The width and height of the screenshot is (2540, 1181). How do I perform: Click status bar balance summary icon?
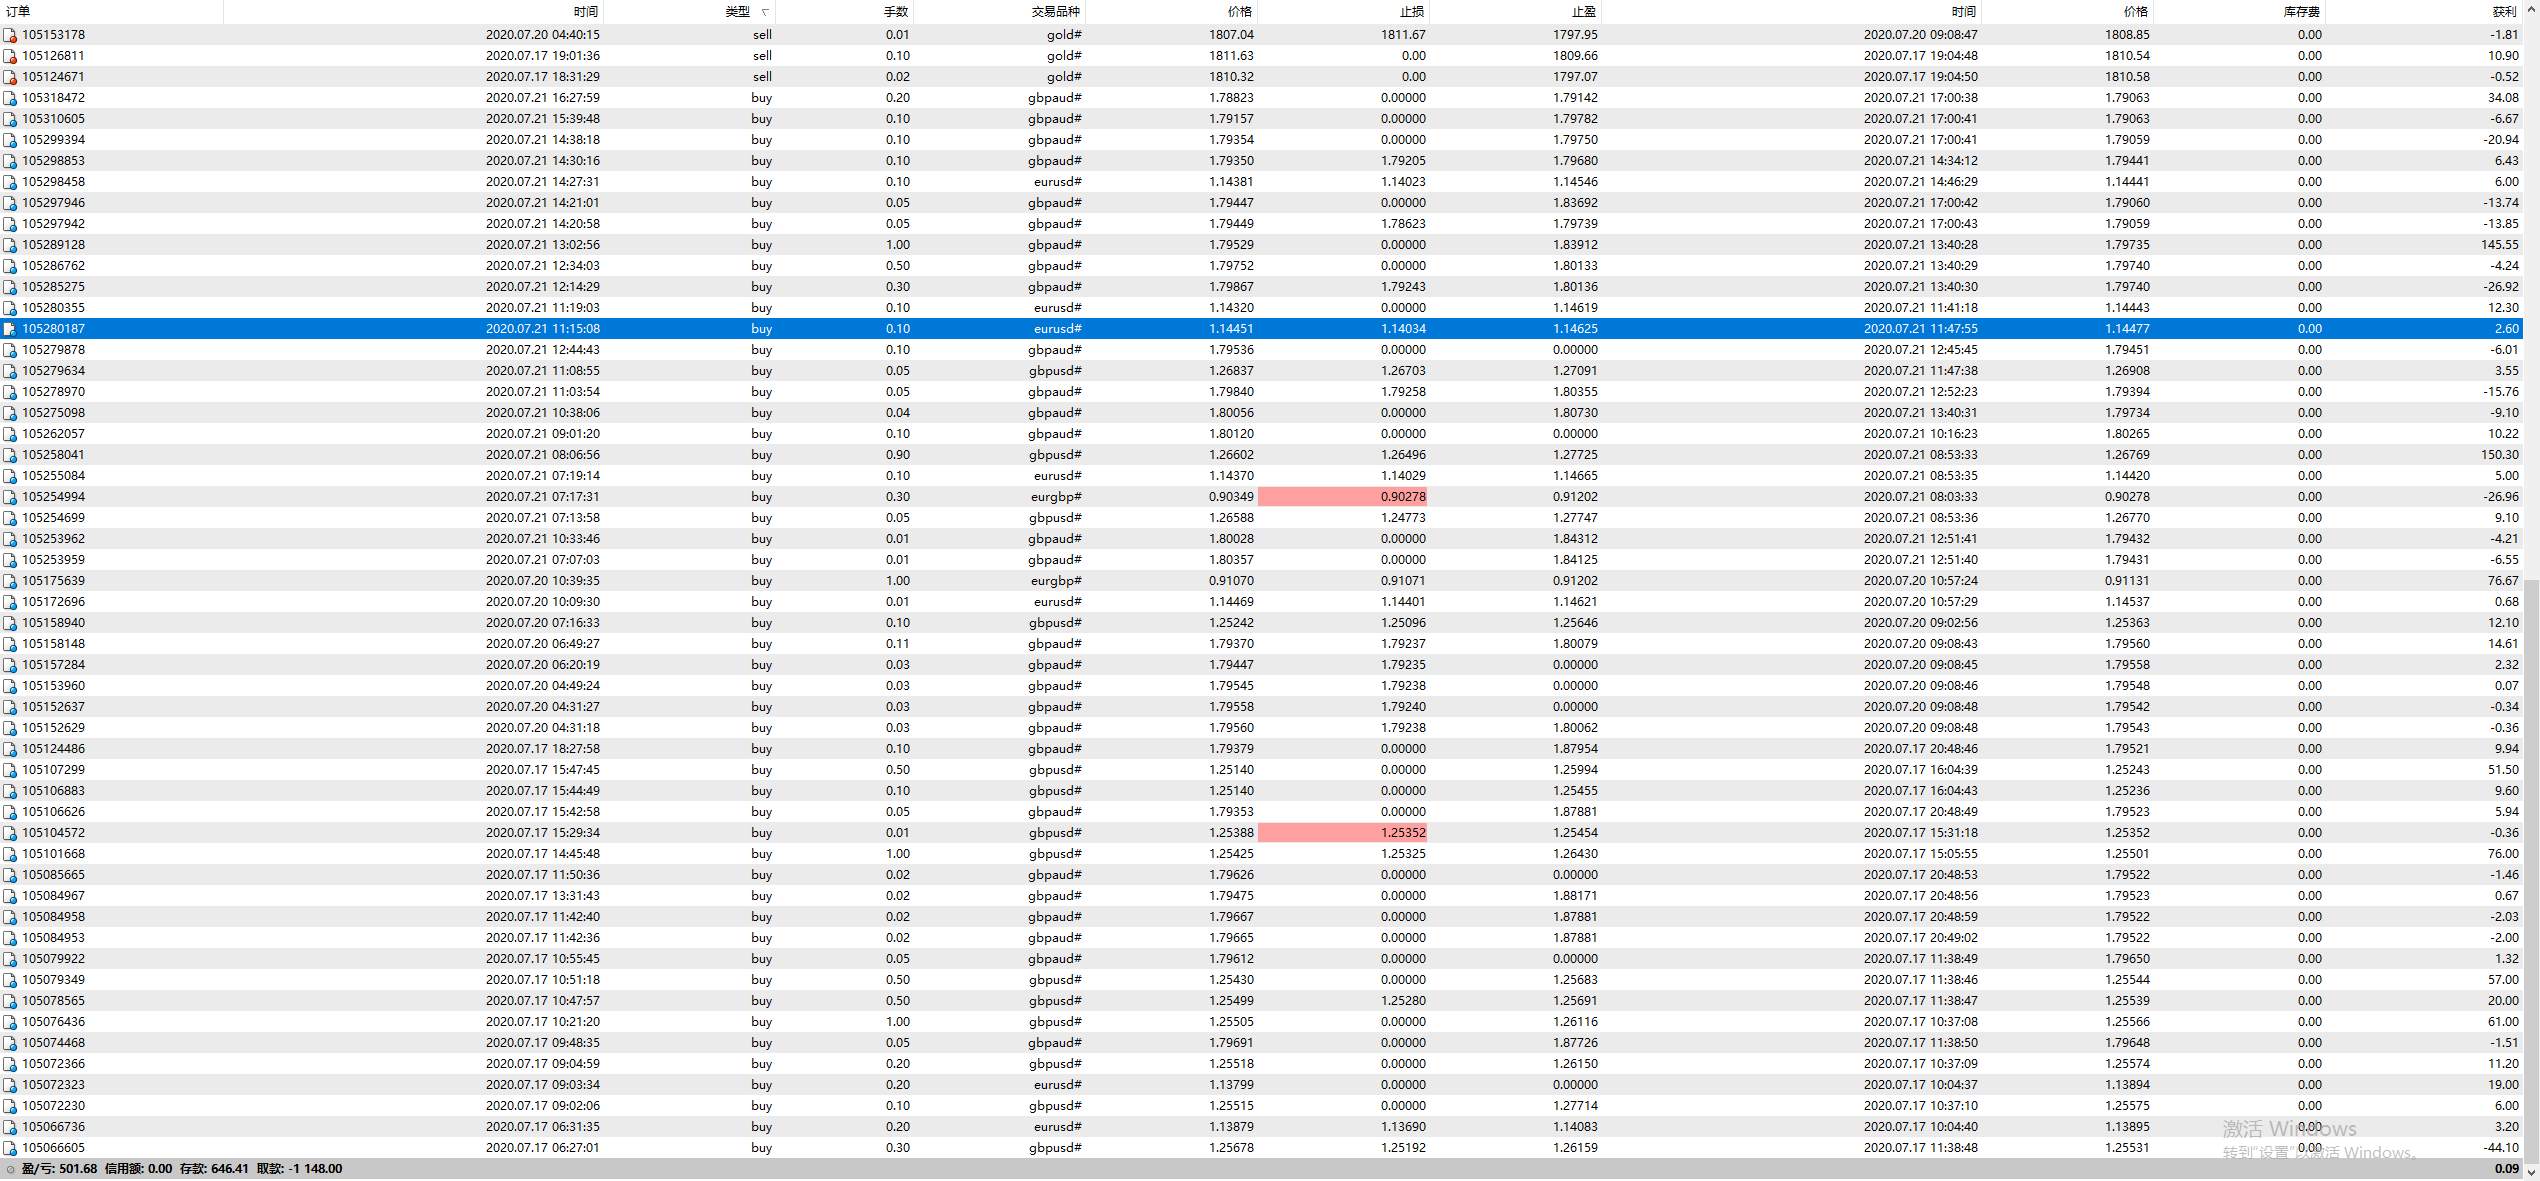click(x=10, y=1169)
